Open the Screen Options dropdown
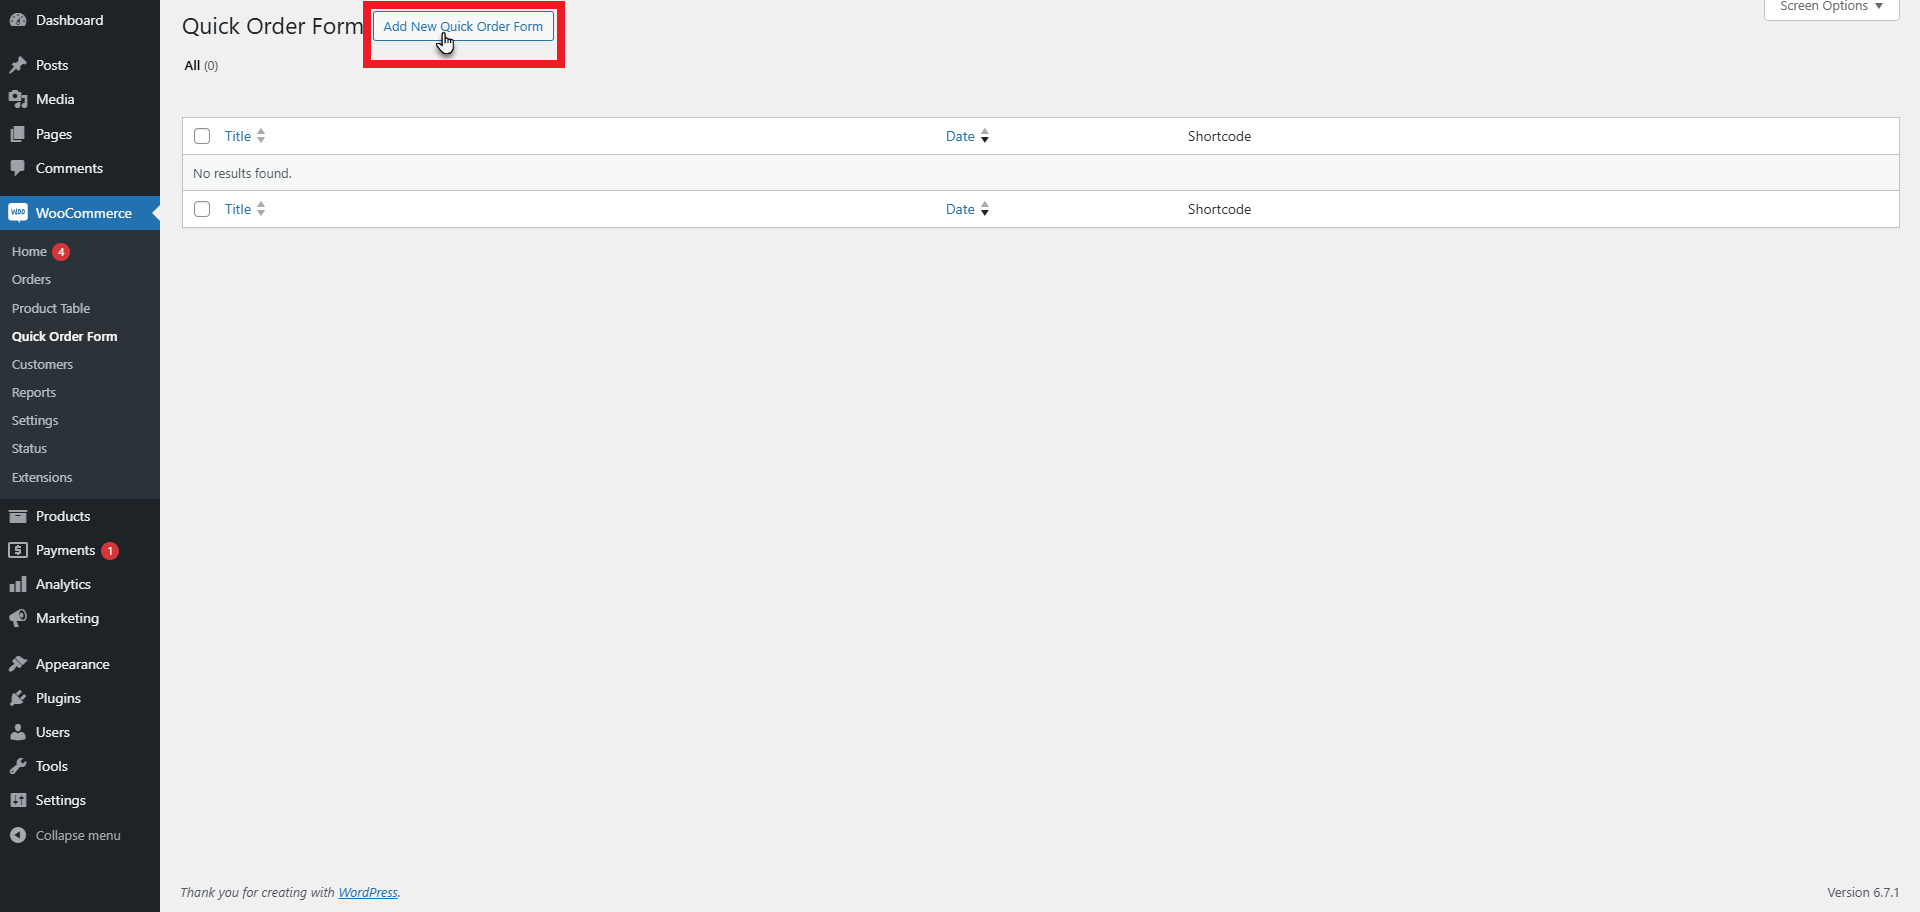 pyautogui.click(x=1830, y=6)
